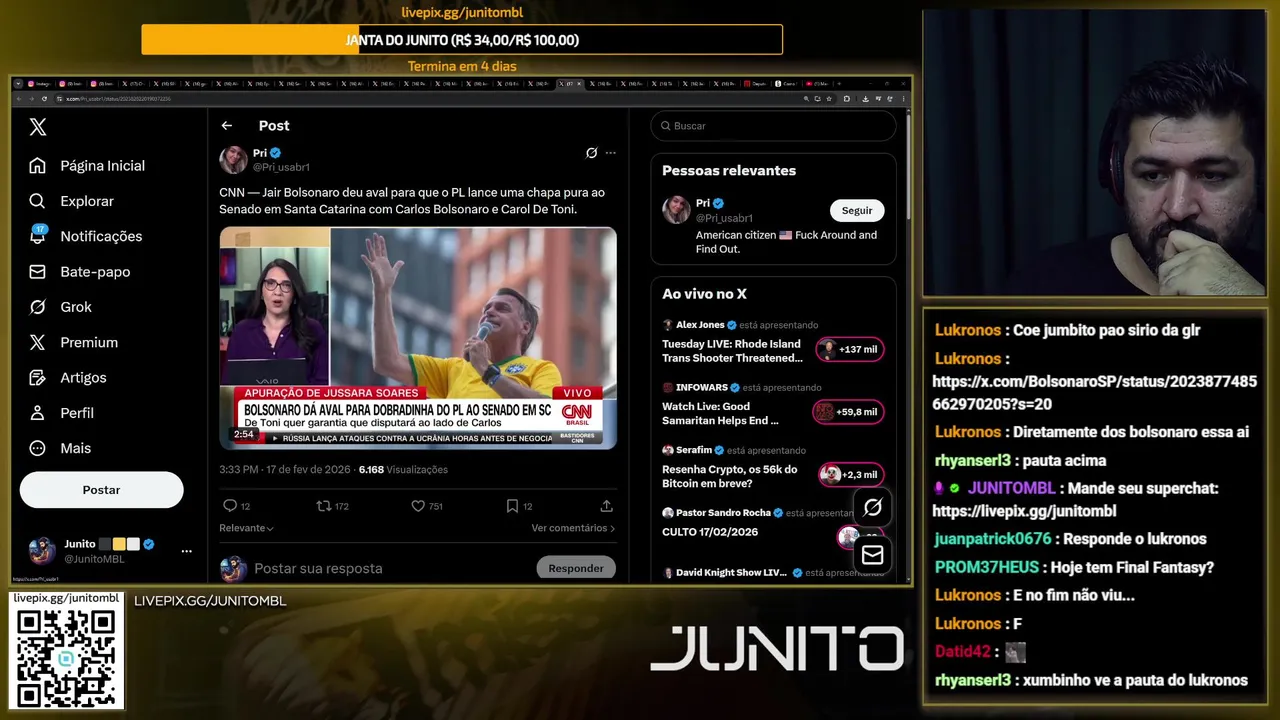Click the floating Grok button

tap(873, 508)
